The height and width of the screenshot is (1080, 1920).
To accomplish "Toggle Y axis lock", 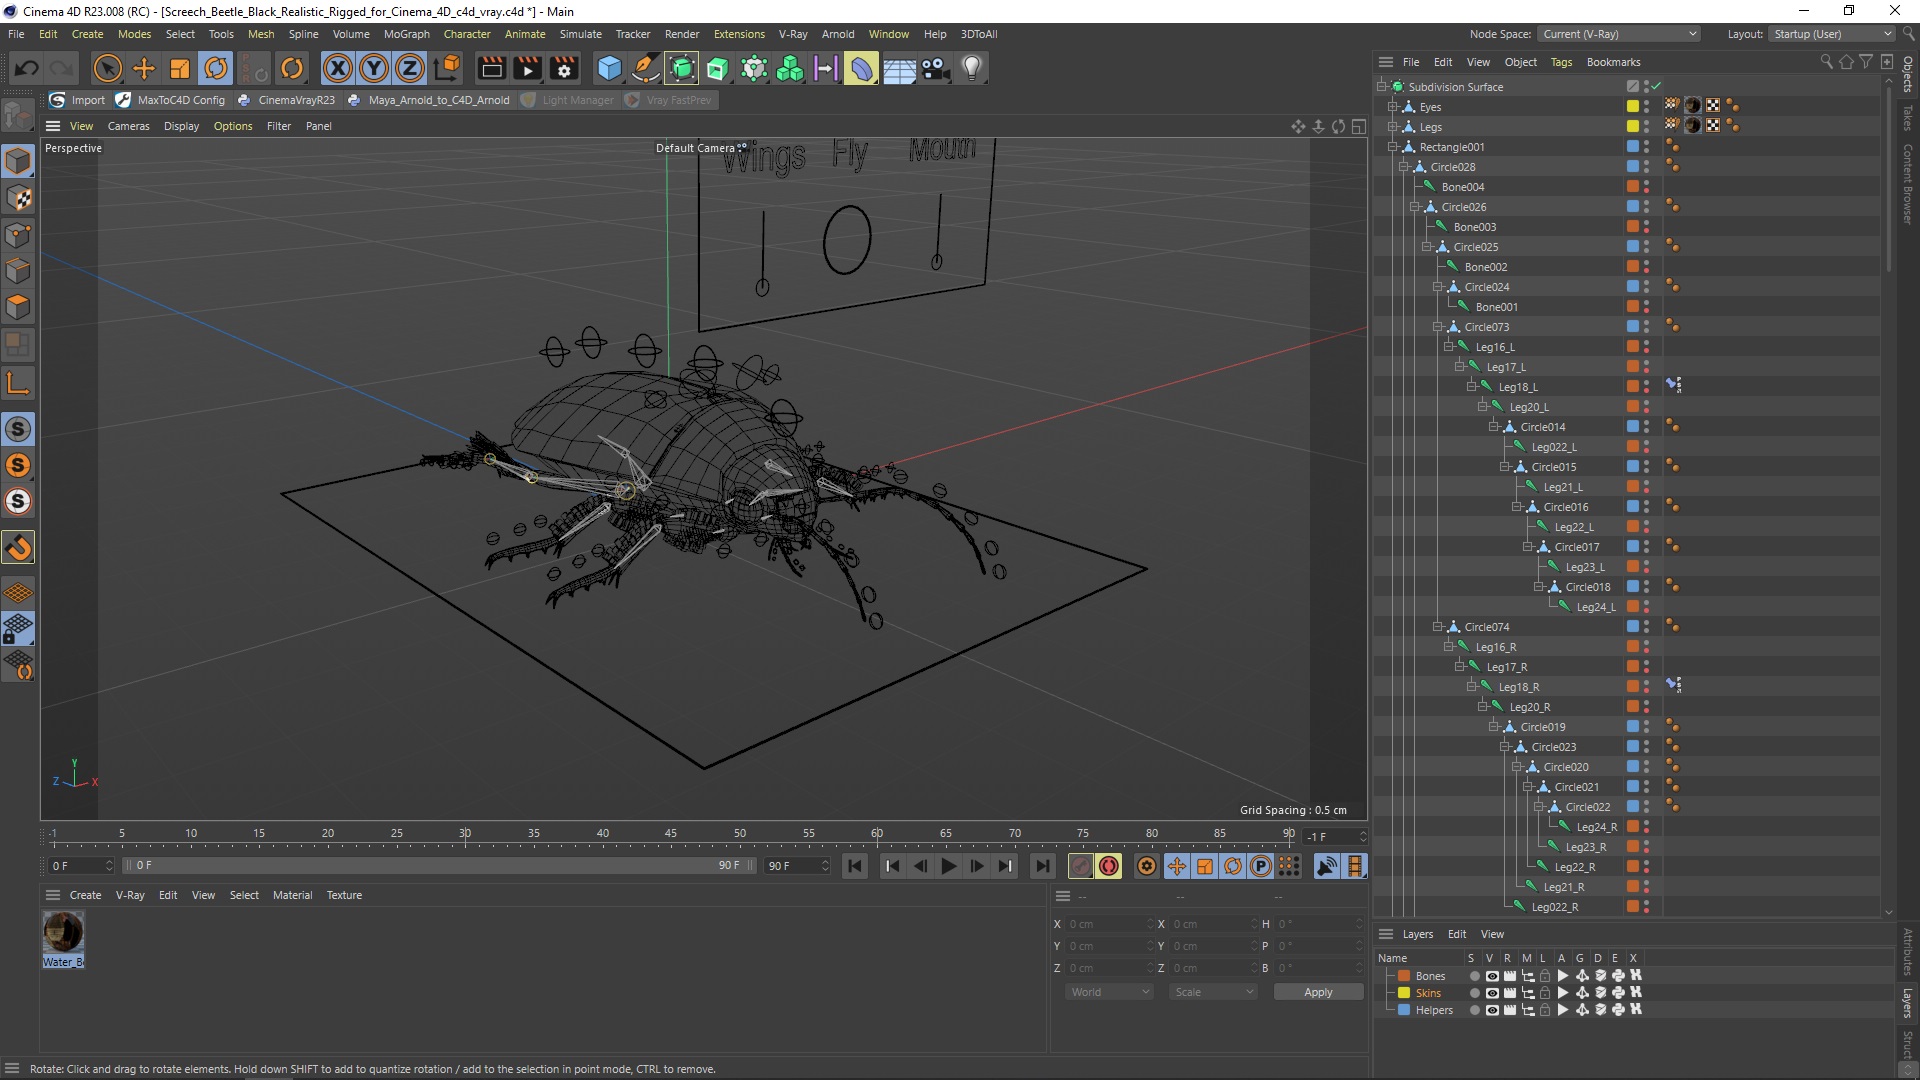I will (374, 68).
